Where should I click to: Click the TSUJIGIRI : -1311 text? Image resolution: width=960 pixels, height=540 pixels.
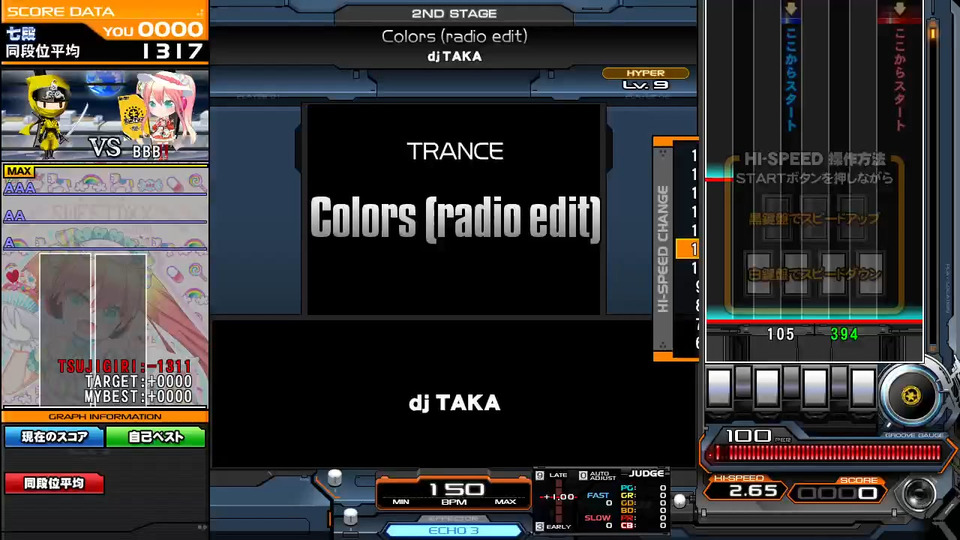click(125, 366)
